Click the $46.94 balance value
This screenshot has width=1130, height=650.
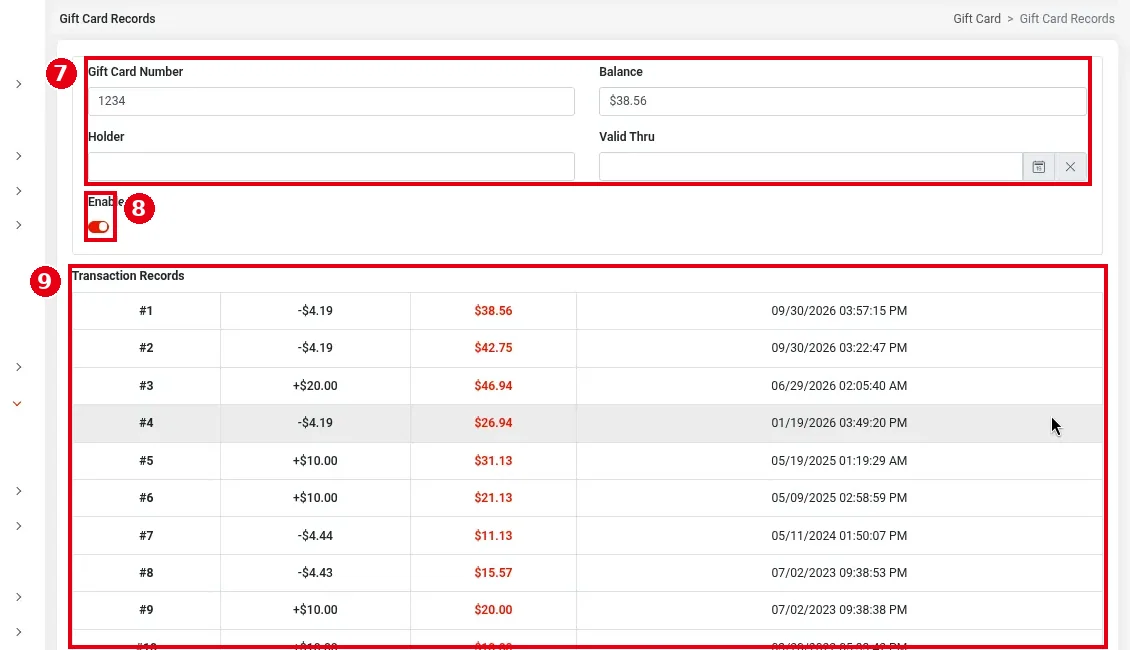(x=493, y=386)
